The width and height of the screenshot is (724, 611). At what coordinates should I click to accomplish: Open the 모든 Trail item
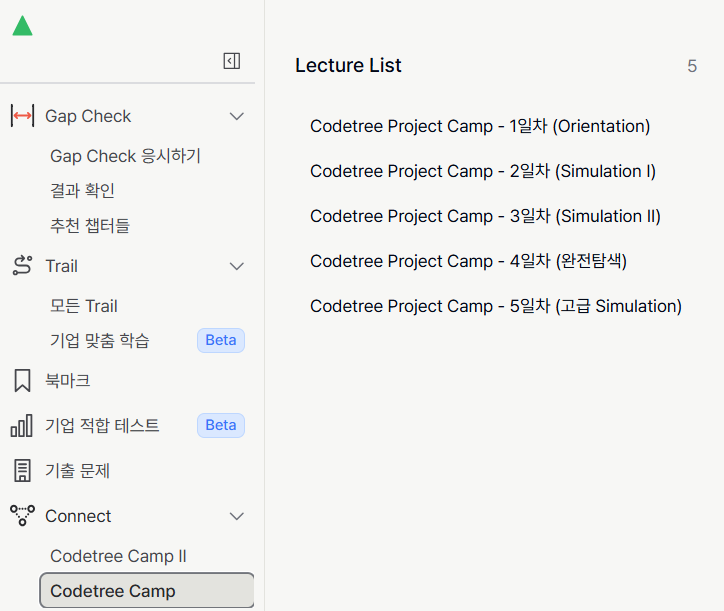click(x=84, y=306)
